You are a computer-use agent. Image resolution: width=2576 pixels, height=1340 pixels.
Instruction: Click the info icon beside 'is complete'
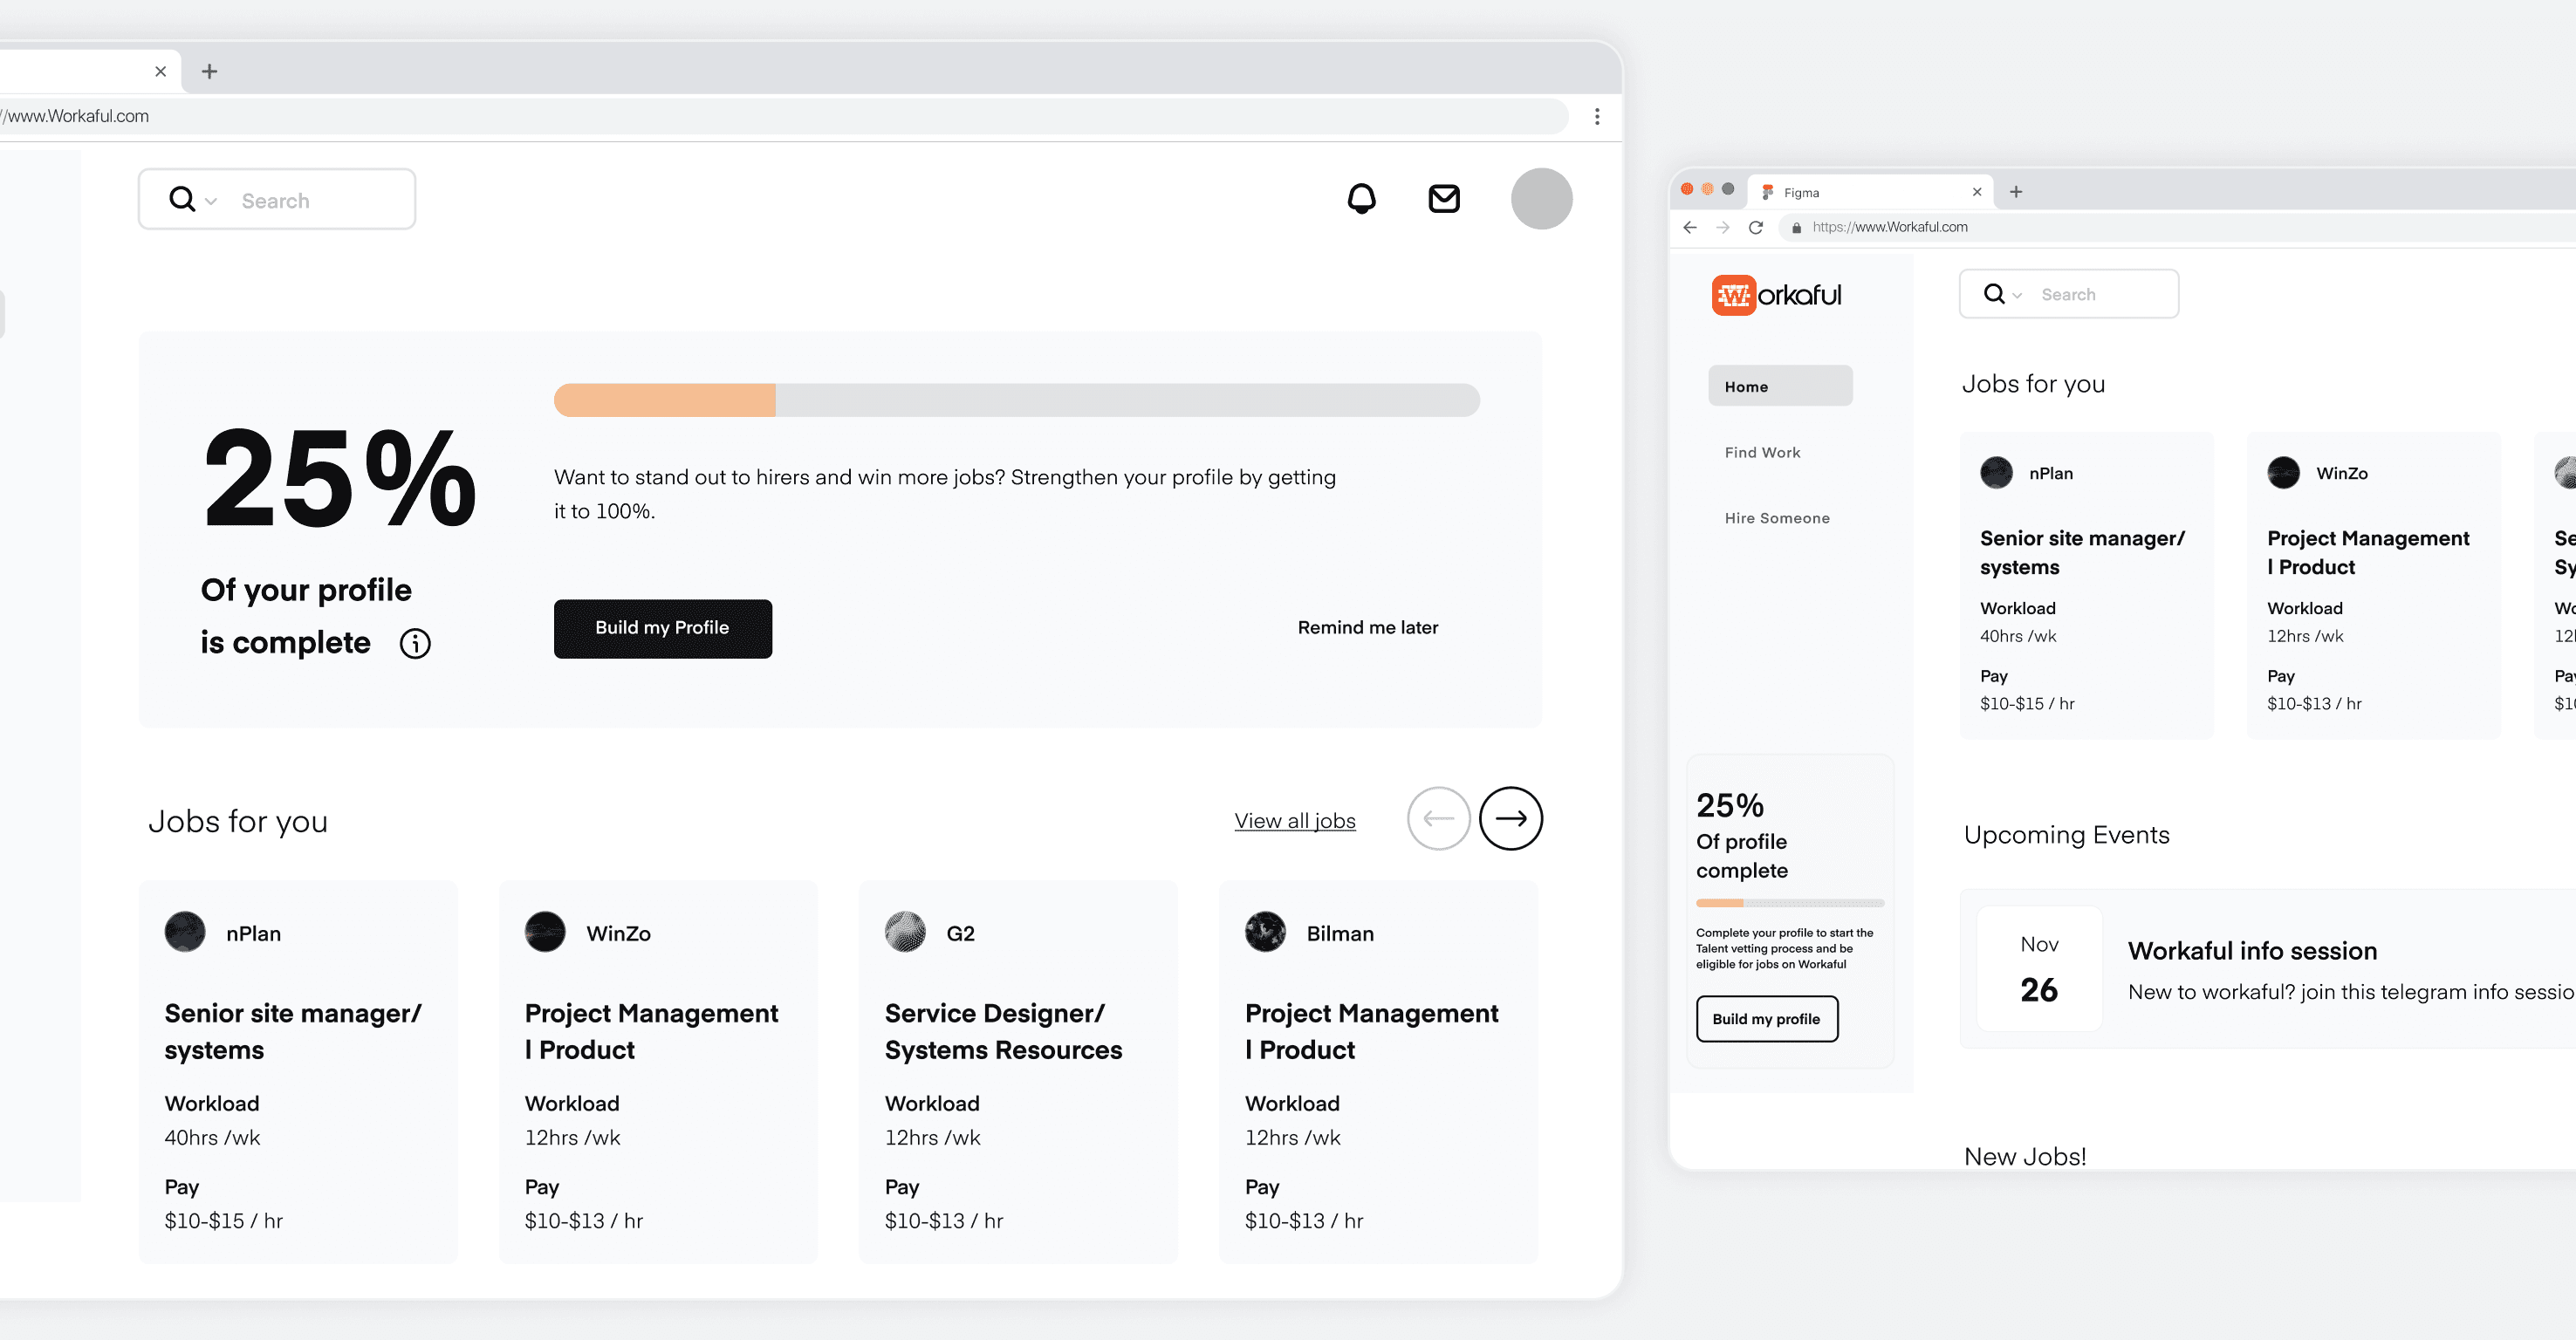pyautogui.click(x=415, y=643)
